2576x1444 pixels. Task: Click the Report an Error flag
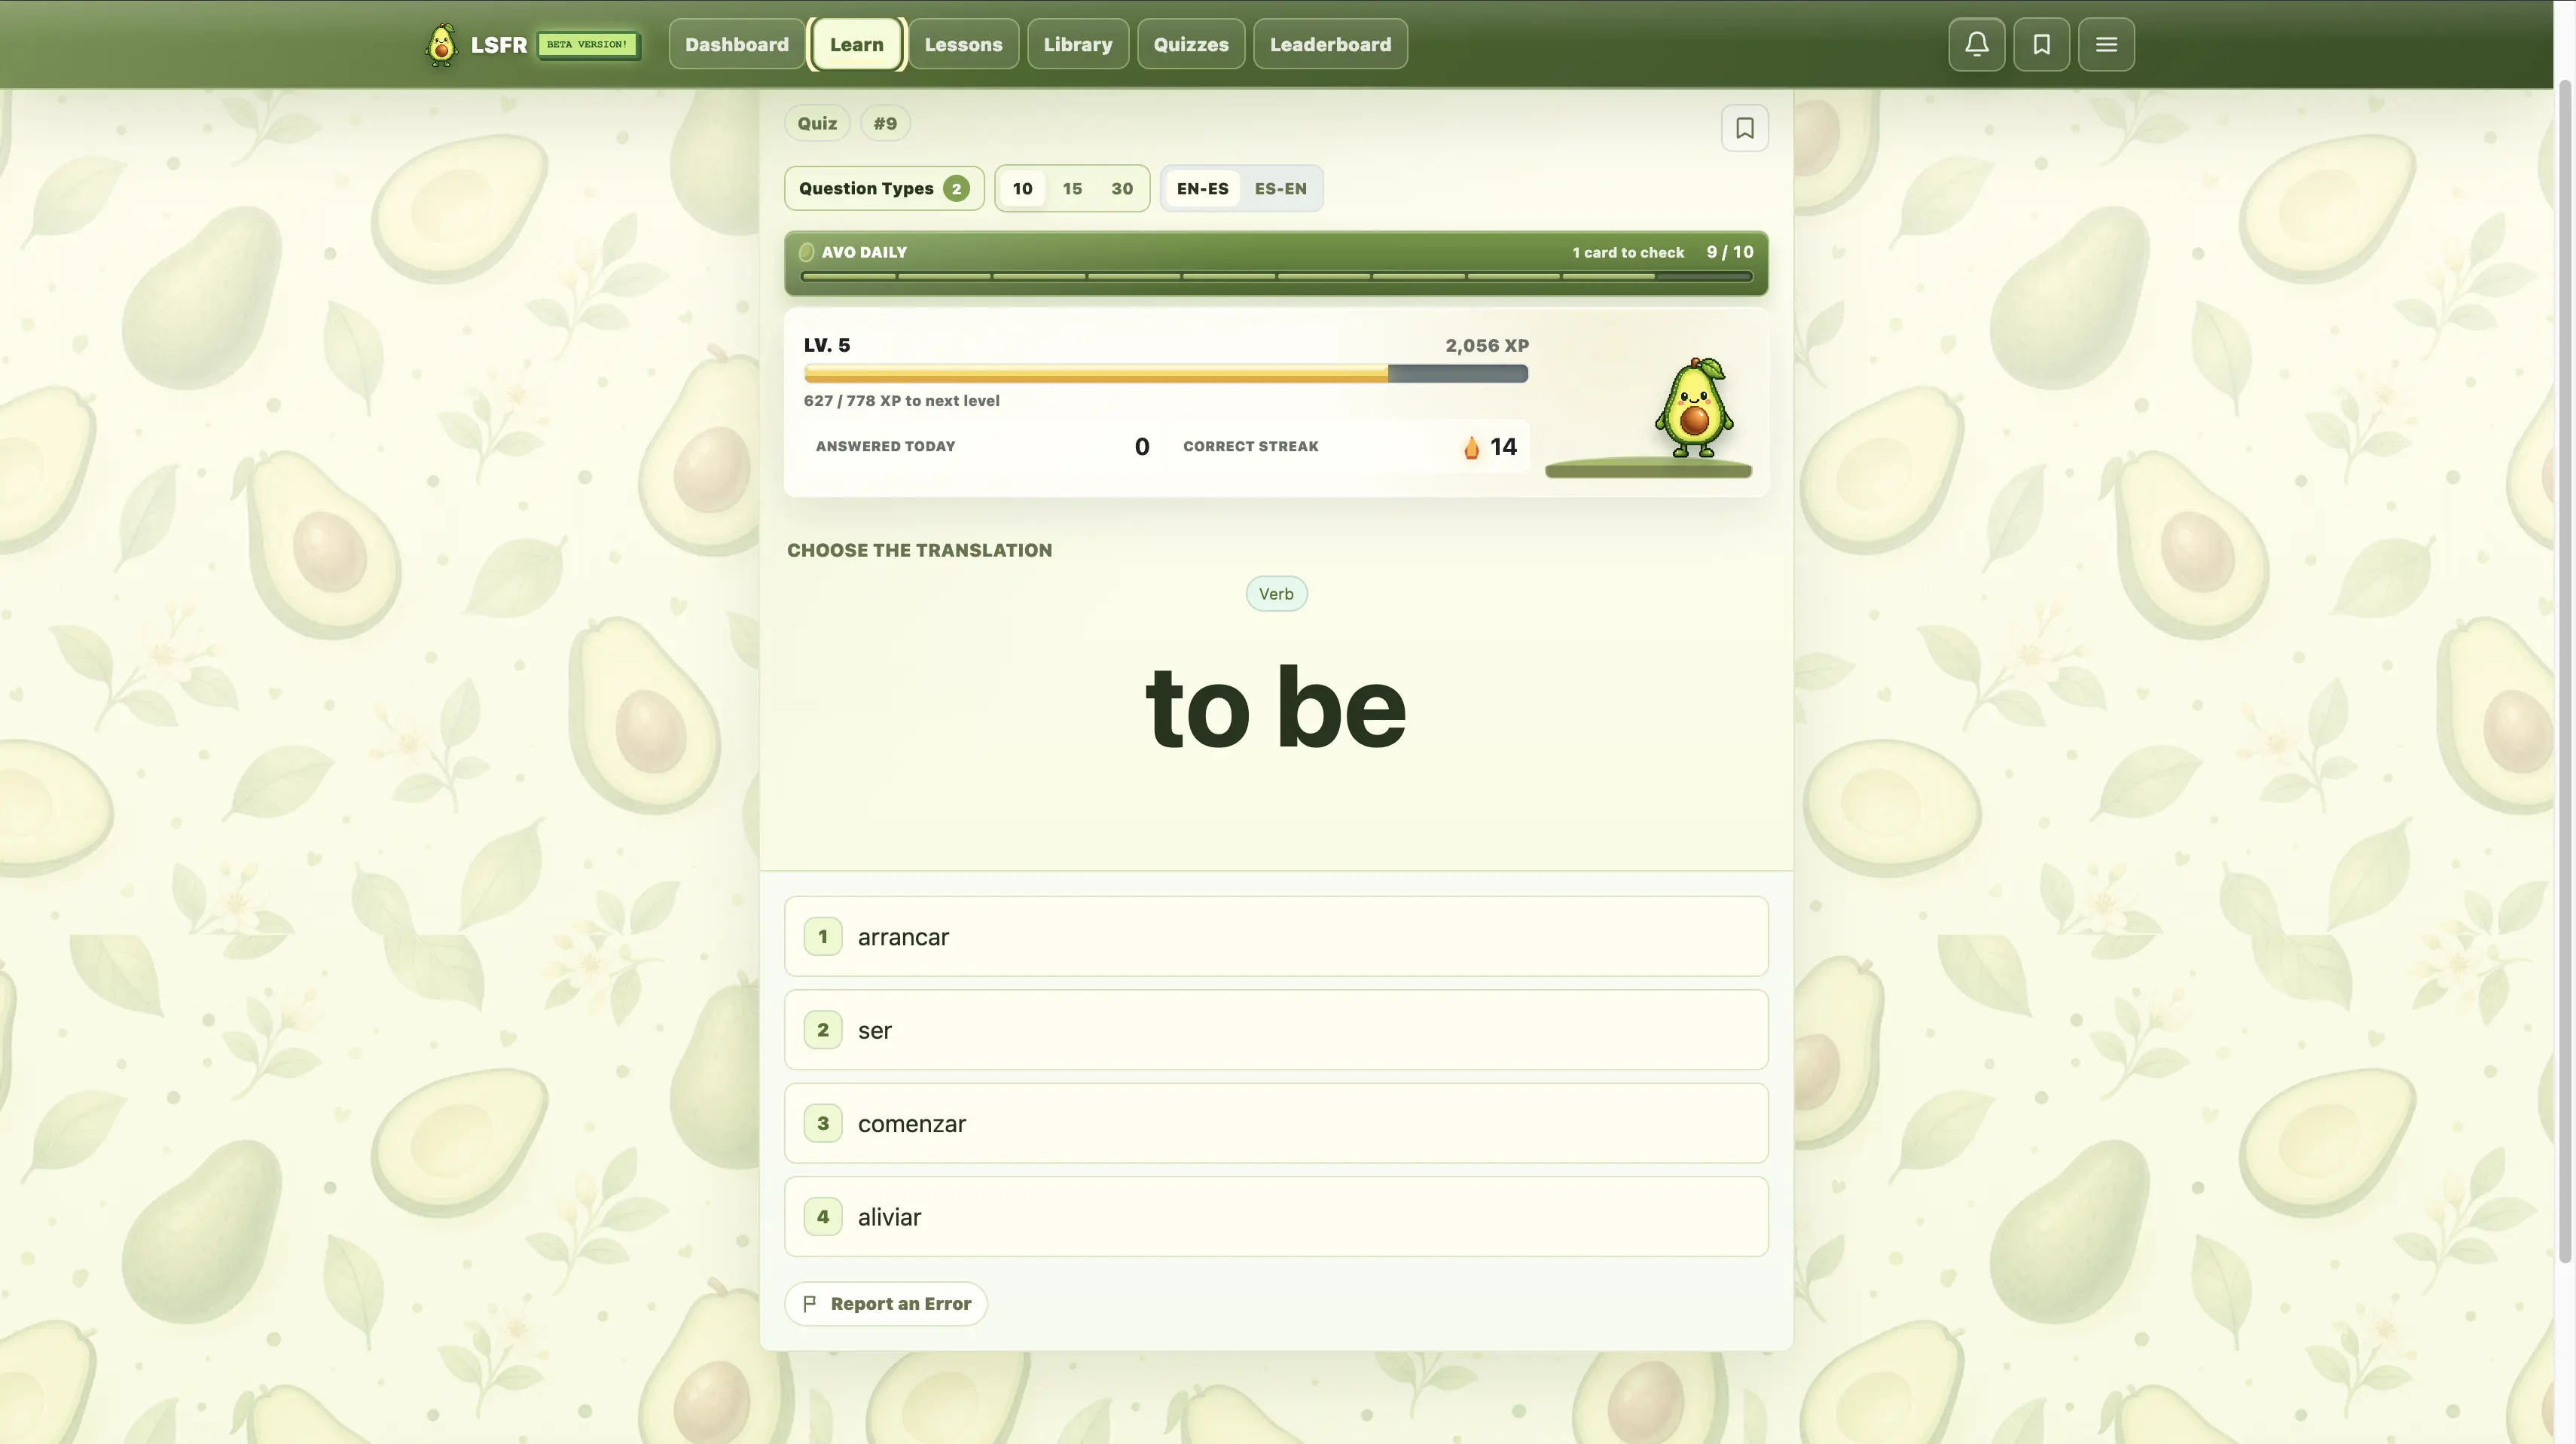[x=885, y=1303]
